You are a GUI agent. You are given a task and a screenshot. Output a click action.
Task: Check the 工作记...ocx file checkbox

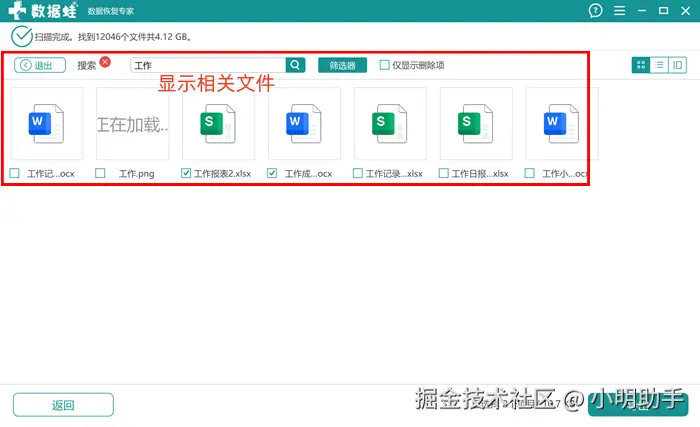(15, 173)
